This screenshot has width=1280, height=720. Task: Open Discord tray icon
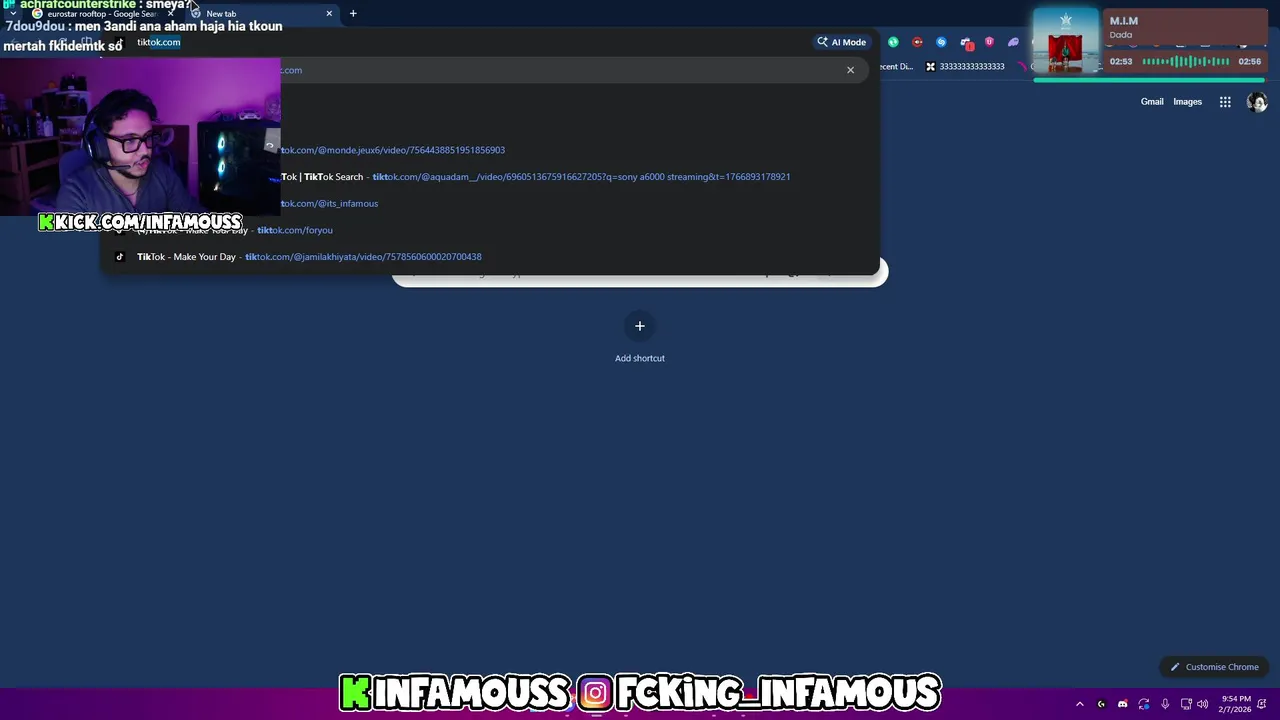[x=1122, y=704]
